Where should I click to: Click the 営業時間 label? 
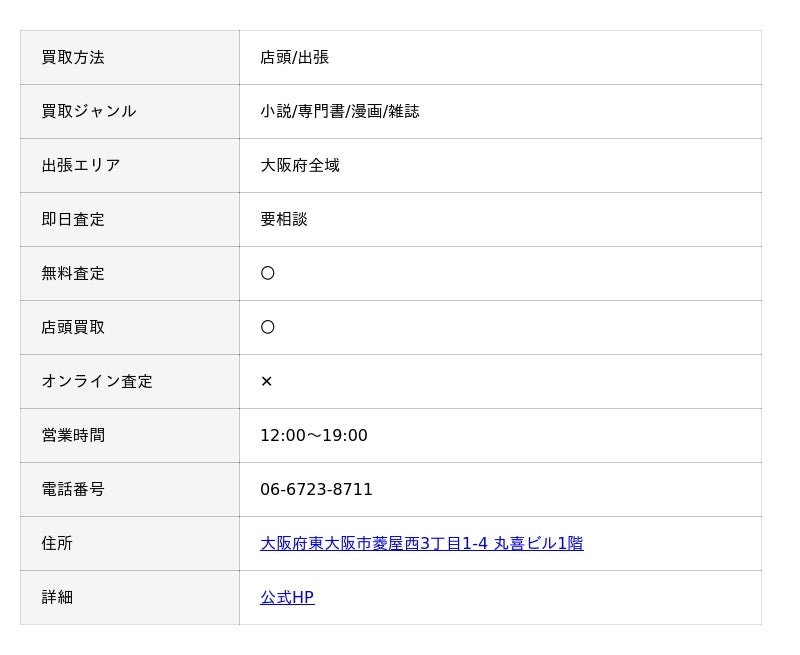(73, 435)
